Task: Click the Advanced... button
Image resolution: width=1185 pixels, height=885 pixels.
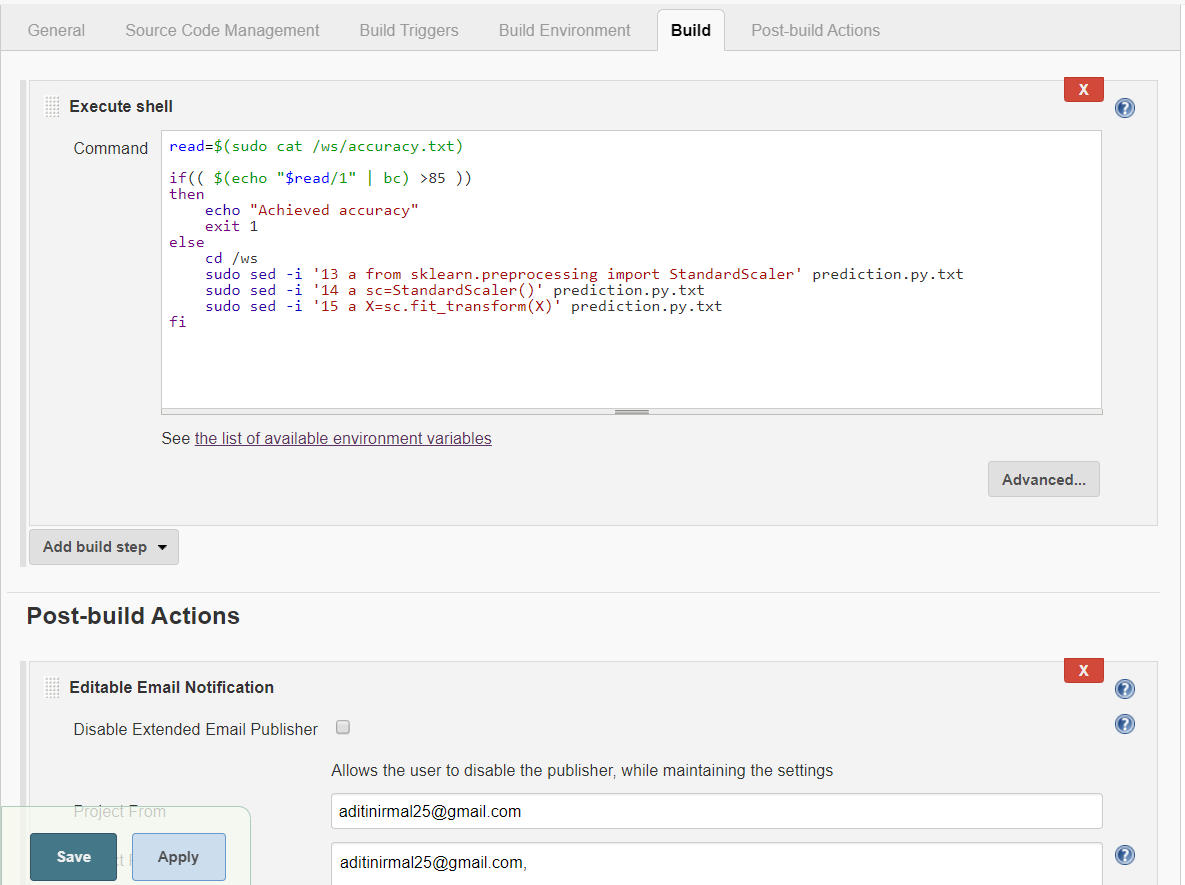Action: (x=1044, y=479)
